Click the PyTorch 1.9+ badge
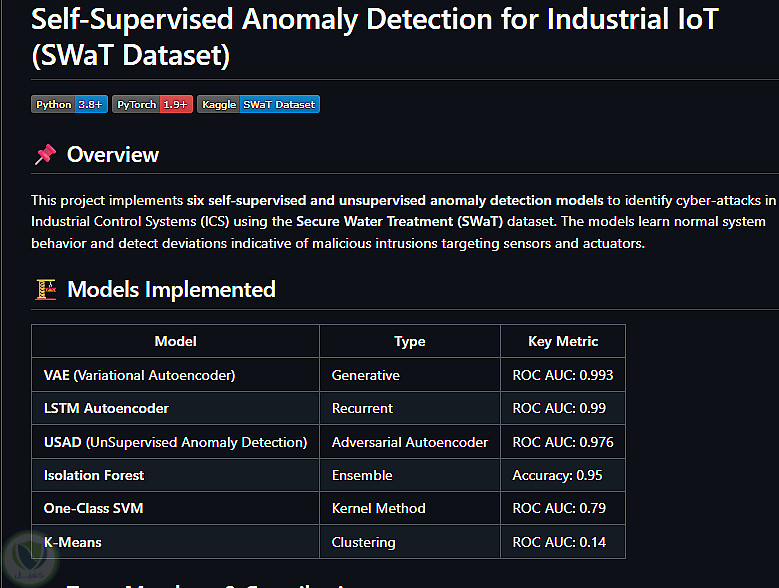 coord(152,104)
